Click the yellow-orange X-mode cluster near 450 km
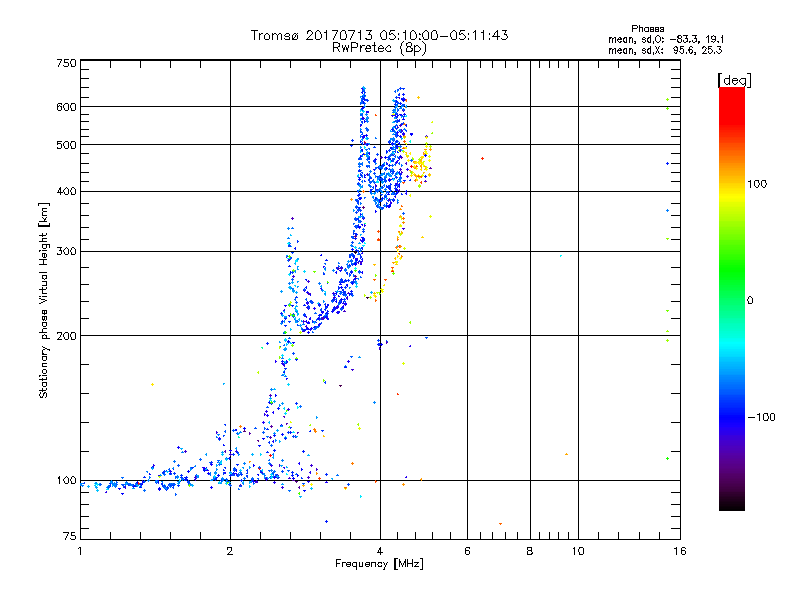Screen dimensions: 800x600 click(418, 164)
